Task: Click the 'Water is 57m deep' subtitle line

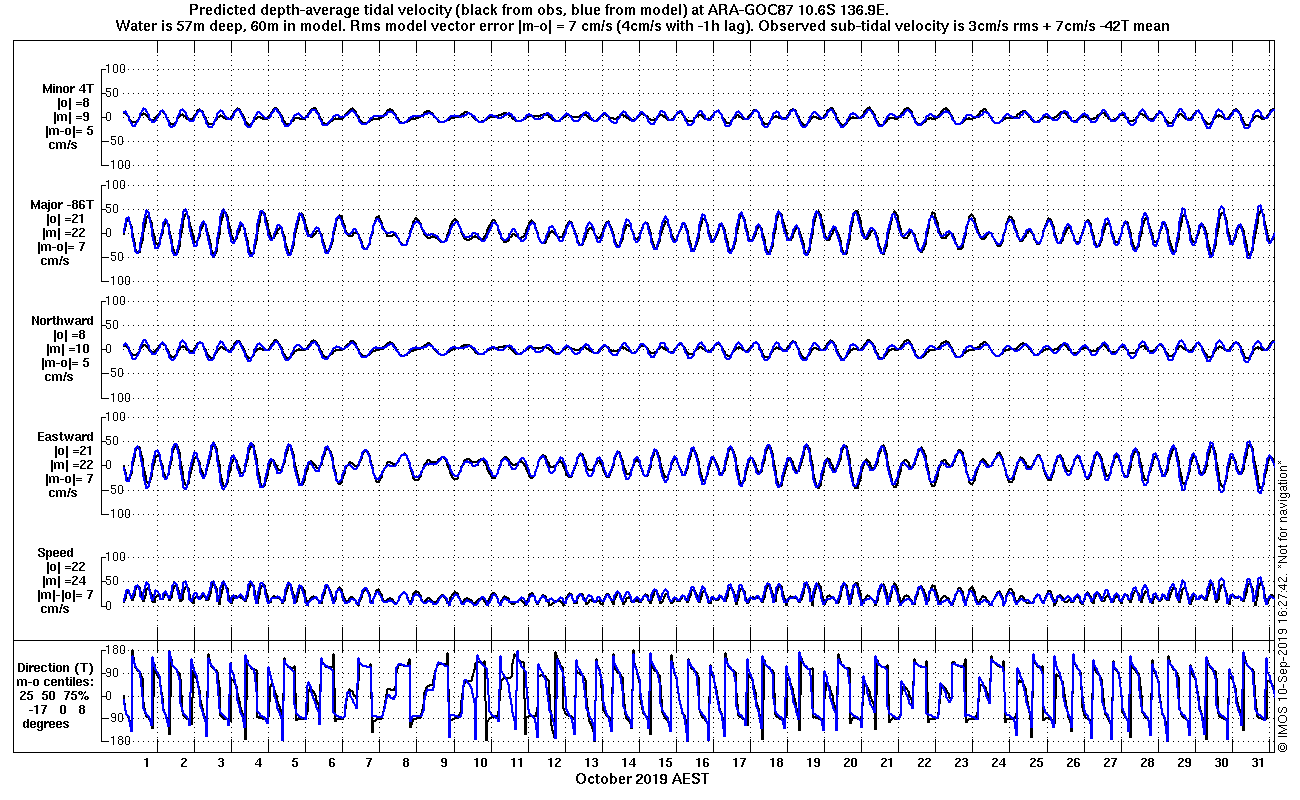Action: coord(645,26)
